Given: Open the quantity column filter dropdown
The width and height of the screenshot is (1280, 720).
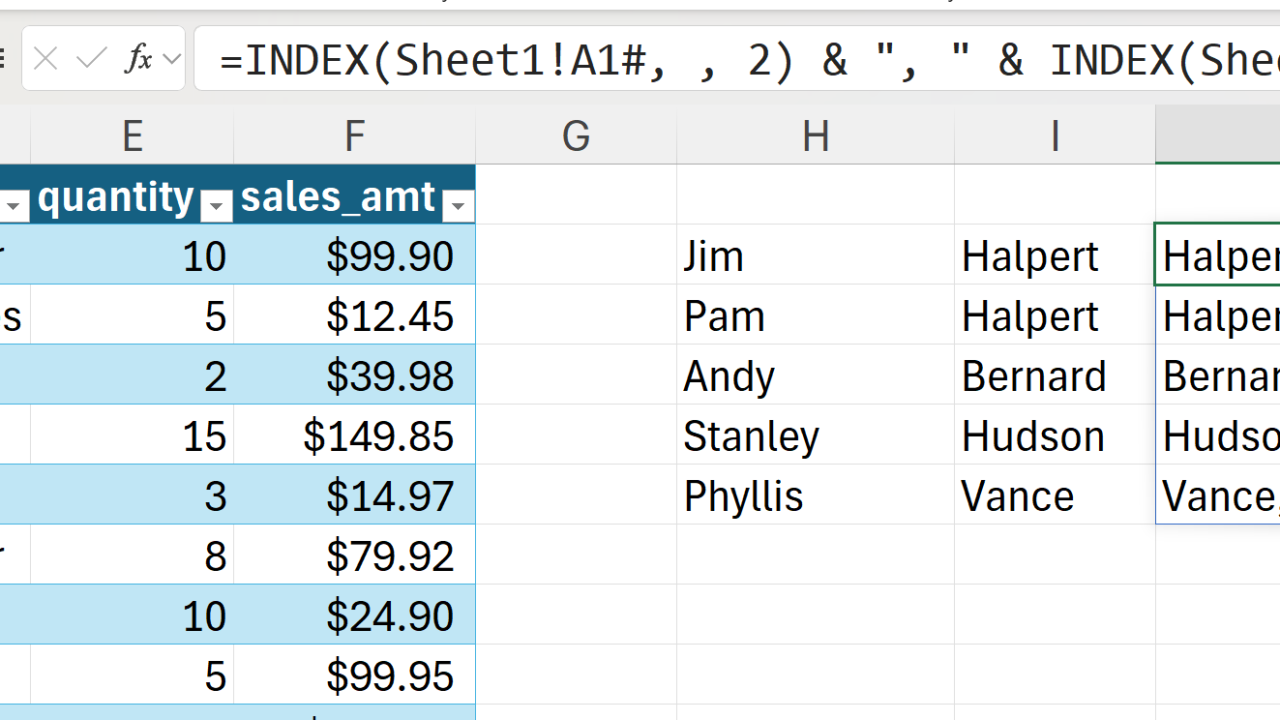Looking at the screenshot, I should pos(216,206).
